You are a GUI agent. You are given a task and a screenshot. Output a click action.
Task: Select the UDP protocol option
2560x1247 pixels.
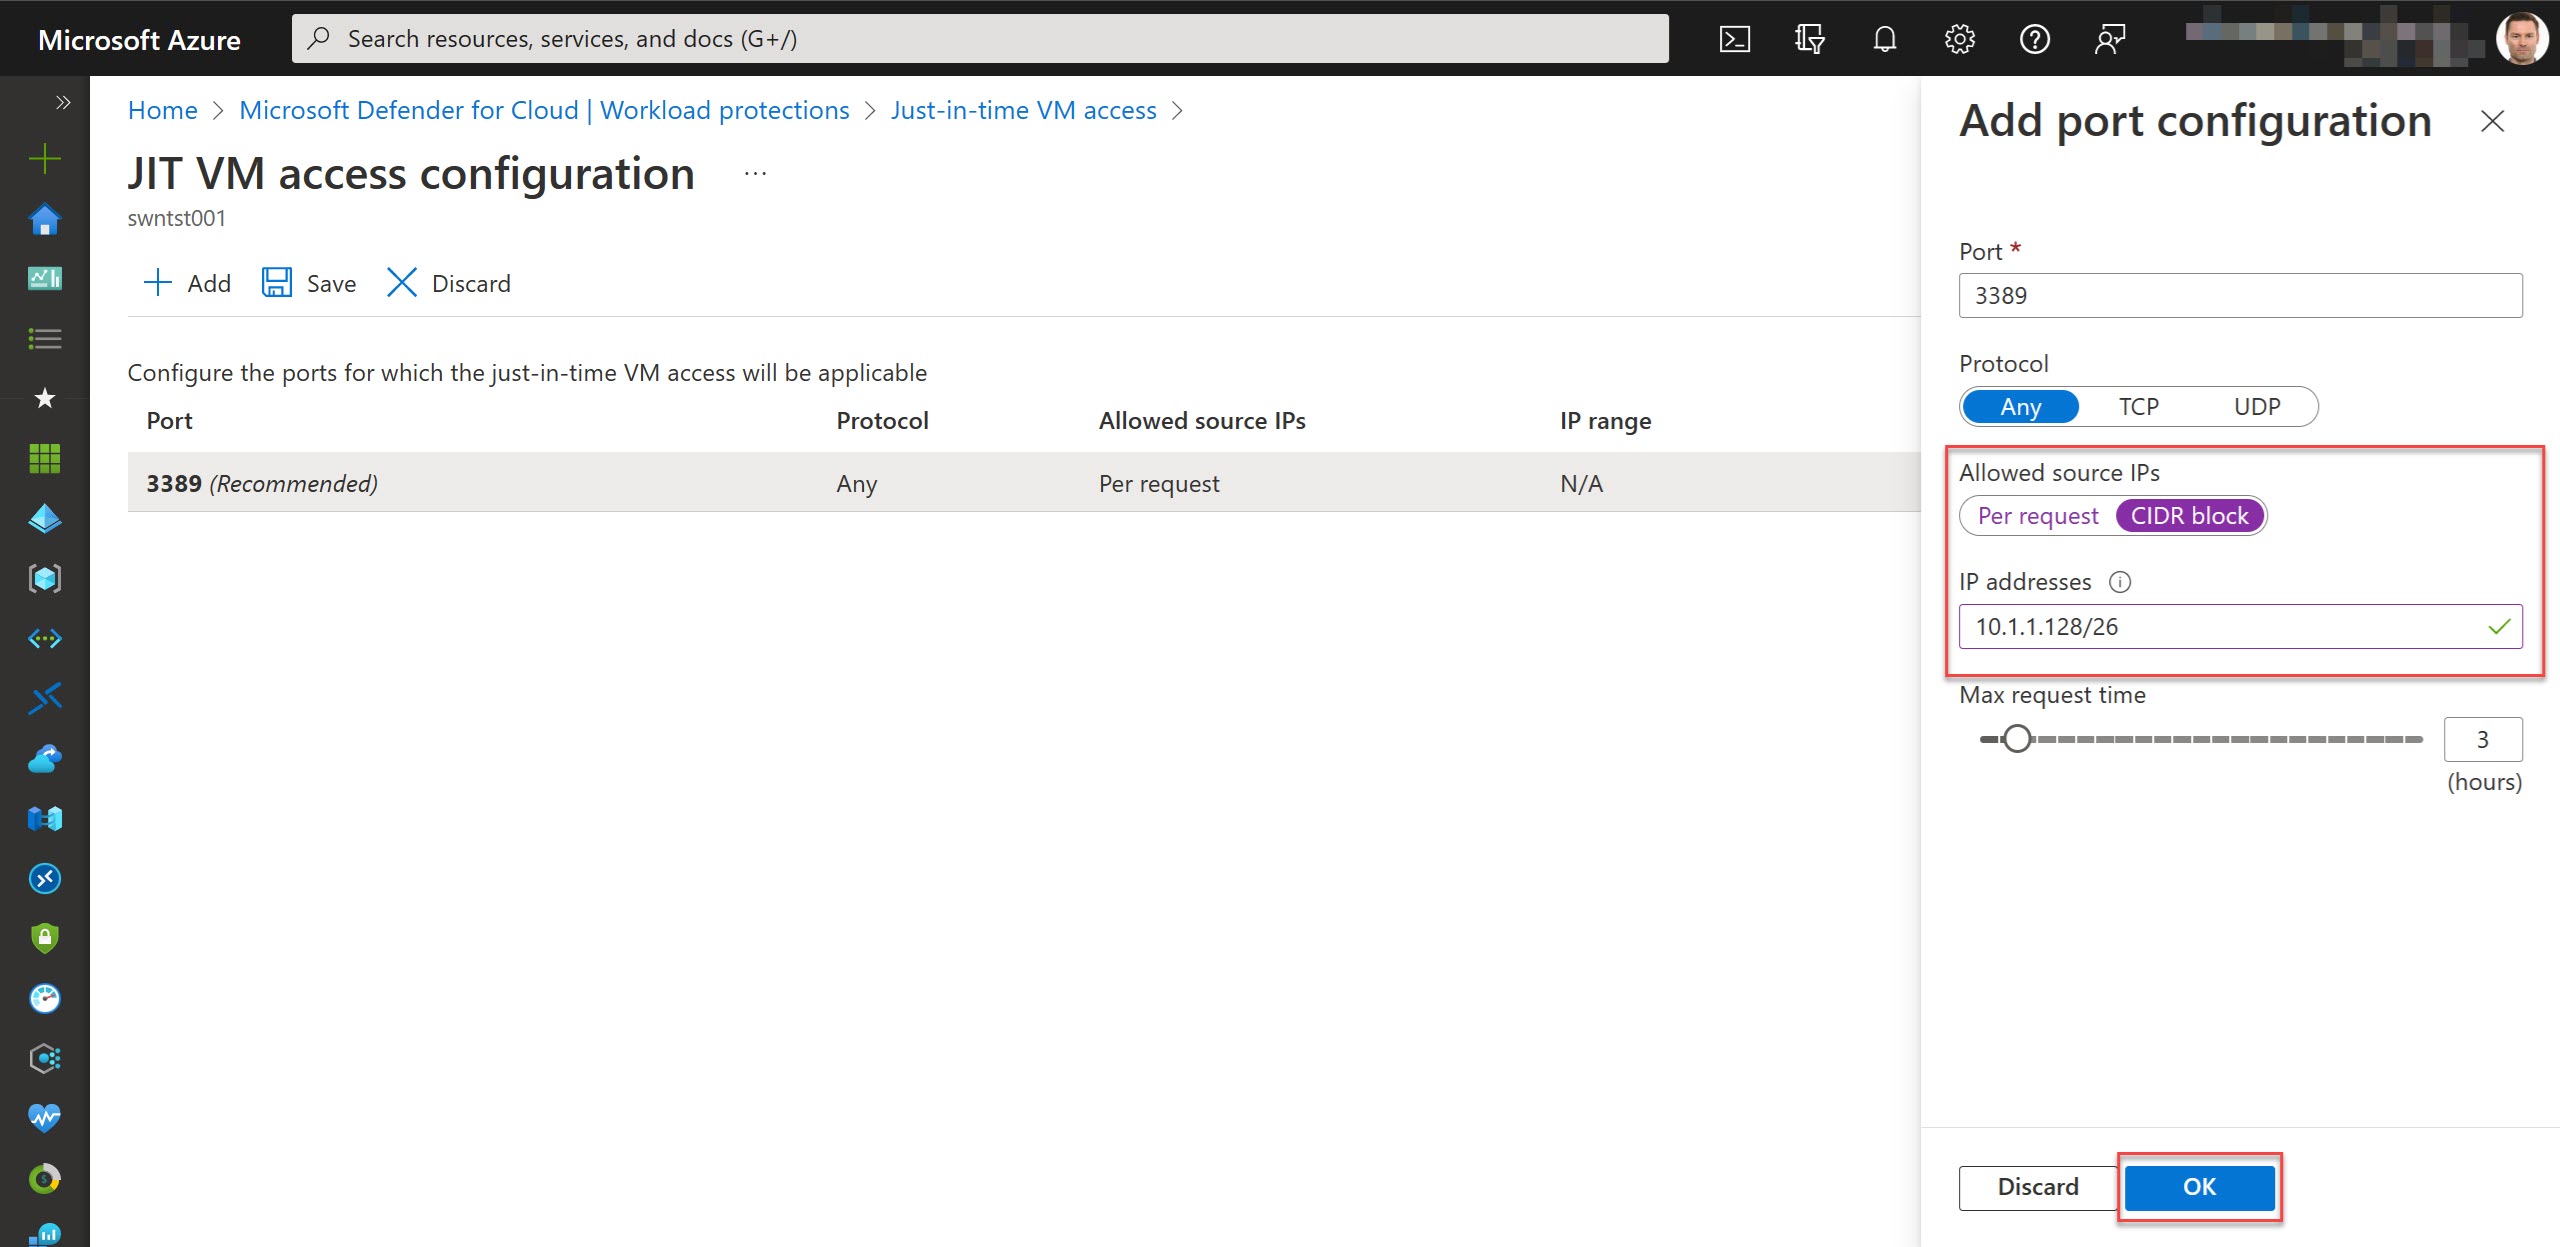[x=2258, y=406]
